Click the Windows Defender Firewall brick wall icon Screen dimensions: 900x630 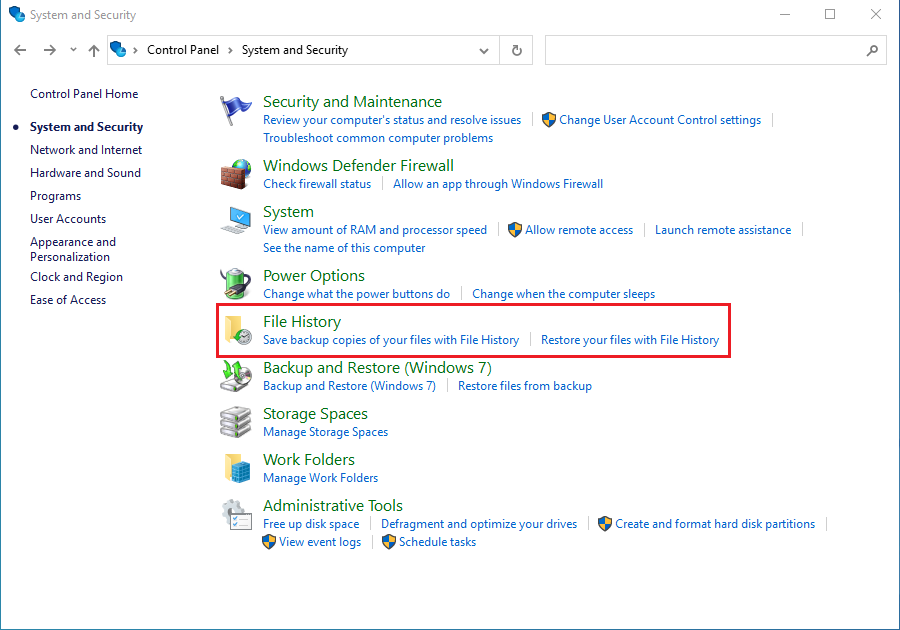pyautogui.click(x=236, y=172)
